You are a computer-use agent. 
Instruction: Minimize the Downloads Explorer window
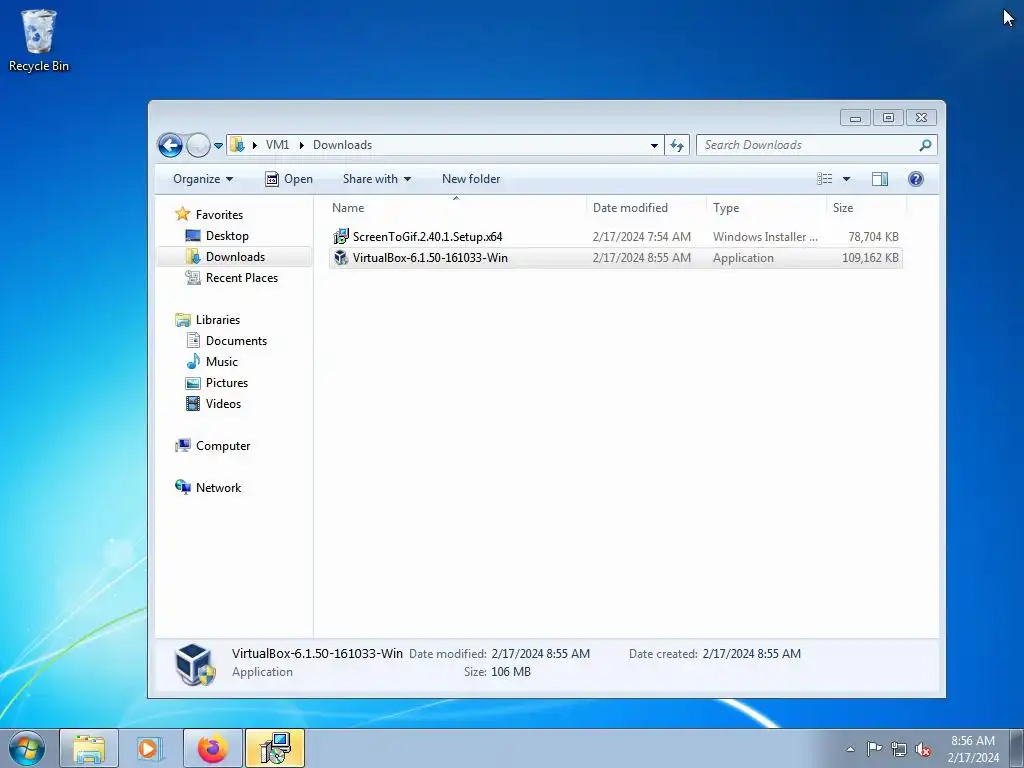coord(855,118)
